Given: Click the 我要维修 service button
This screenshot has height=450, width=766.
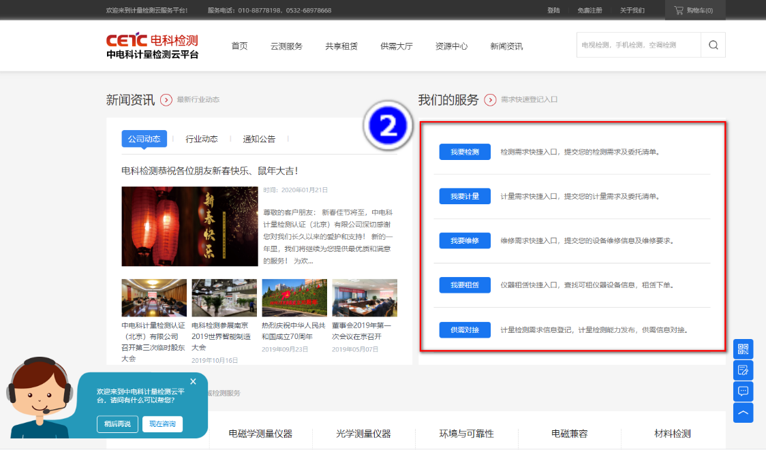Looking at the screenshot, I should (464, 241).
